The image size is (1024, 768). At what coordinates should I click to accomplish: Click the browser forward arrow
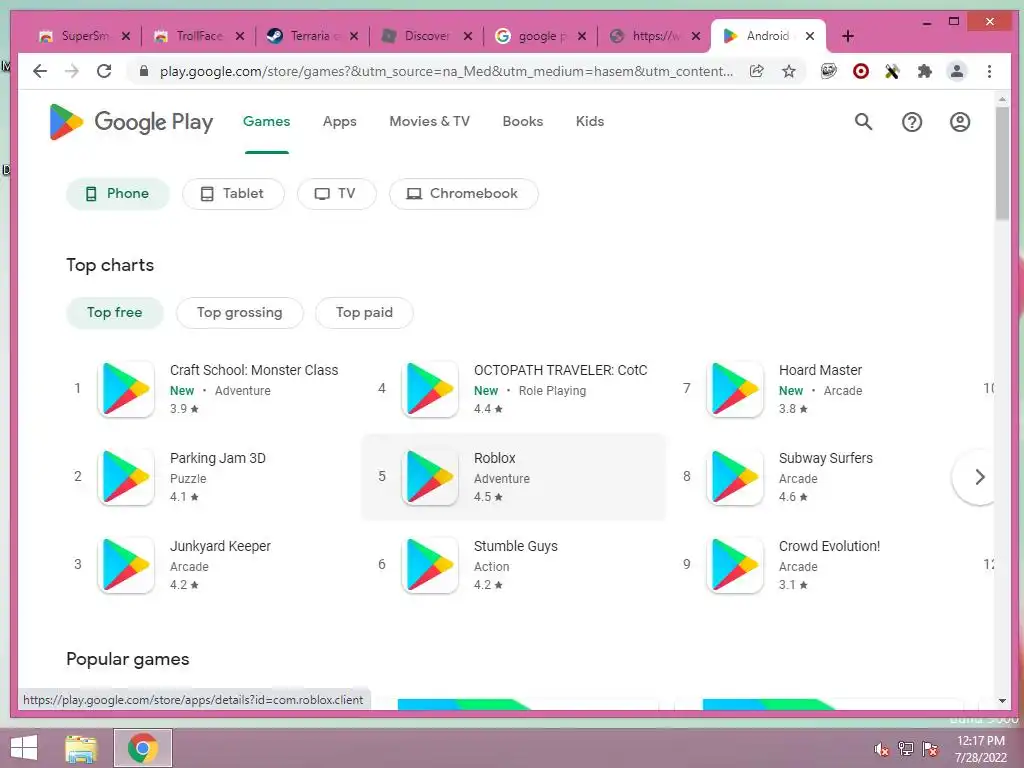pos(72,71)
